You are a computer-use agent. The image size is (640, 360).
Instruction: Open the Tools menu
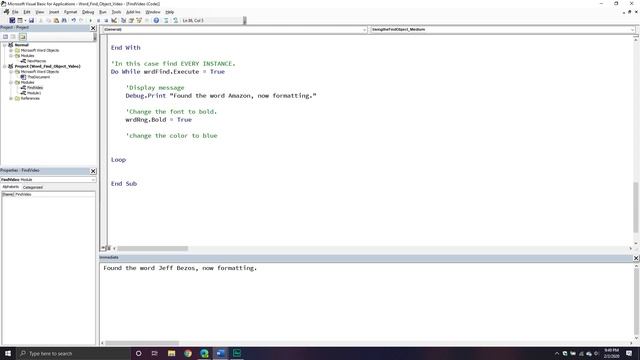pos(116,12)
